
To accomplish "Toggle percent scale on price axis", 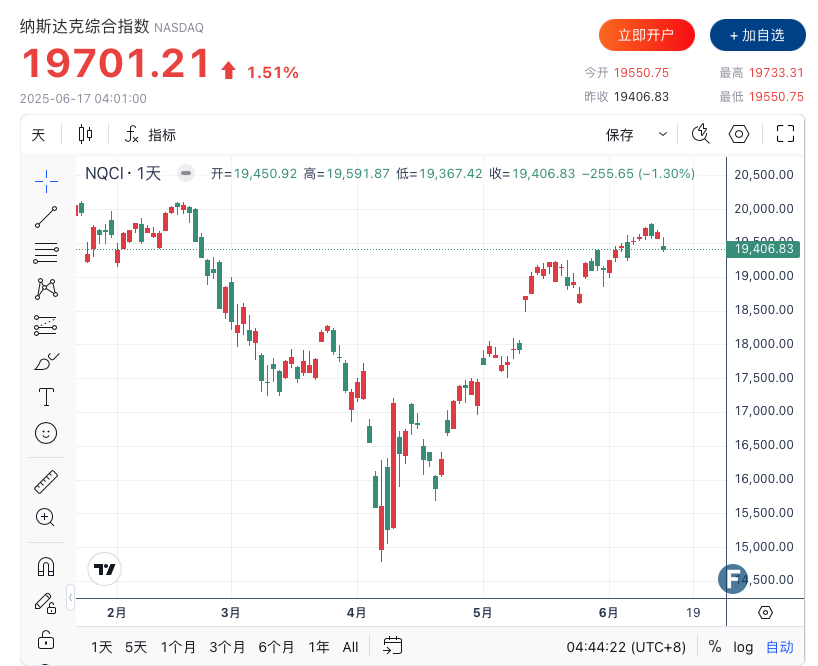I will pos(715,647).
